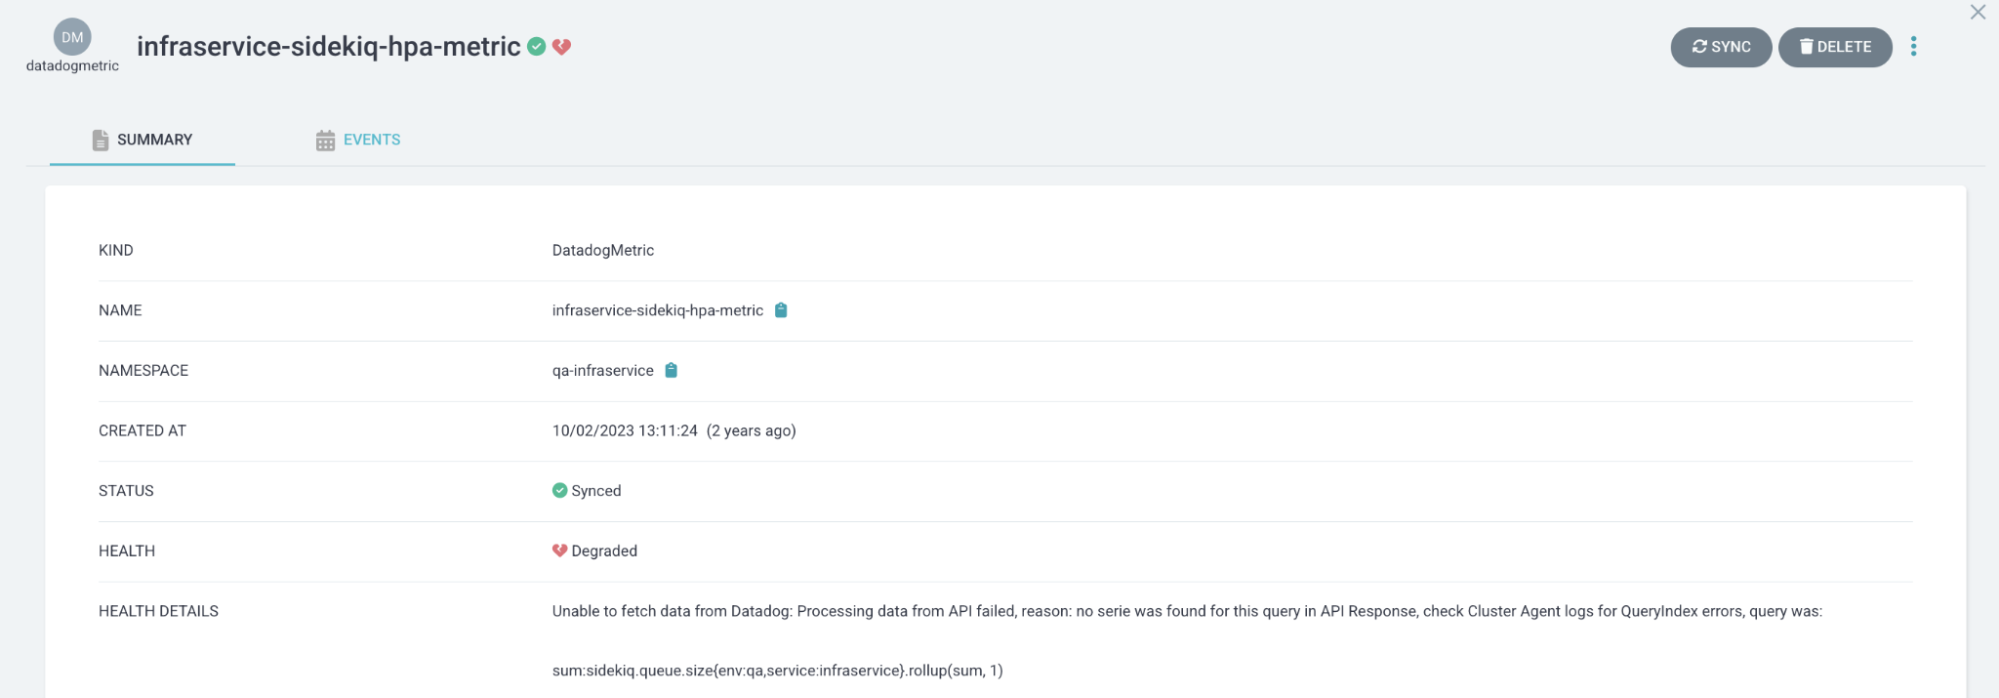The height and width of the screenshot is (698, 1999).
Task: Click the qa-infraservice namespace text
Action: [x=603, y=370]
